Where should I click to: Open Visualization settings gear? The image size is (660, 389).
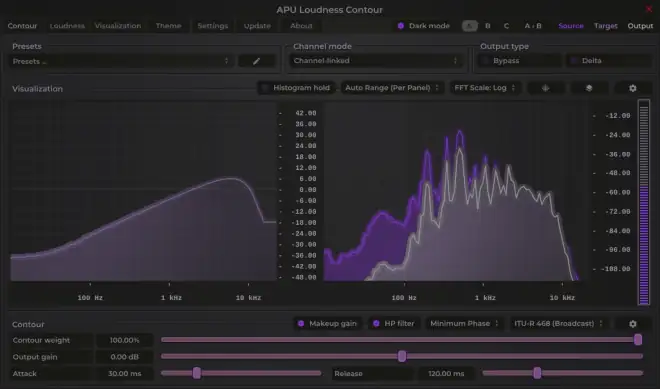[x=632, y=88]
